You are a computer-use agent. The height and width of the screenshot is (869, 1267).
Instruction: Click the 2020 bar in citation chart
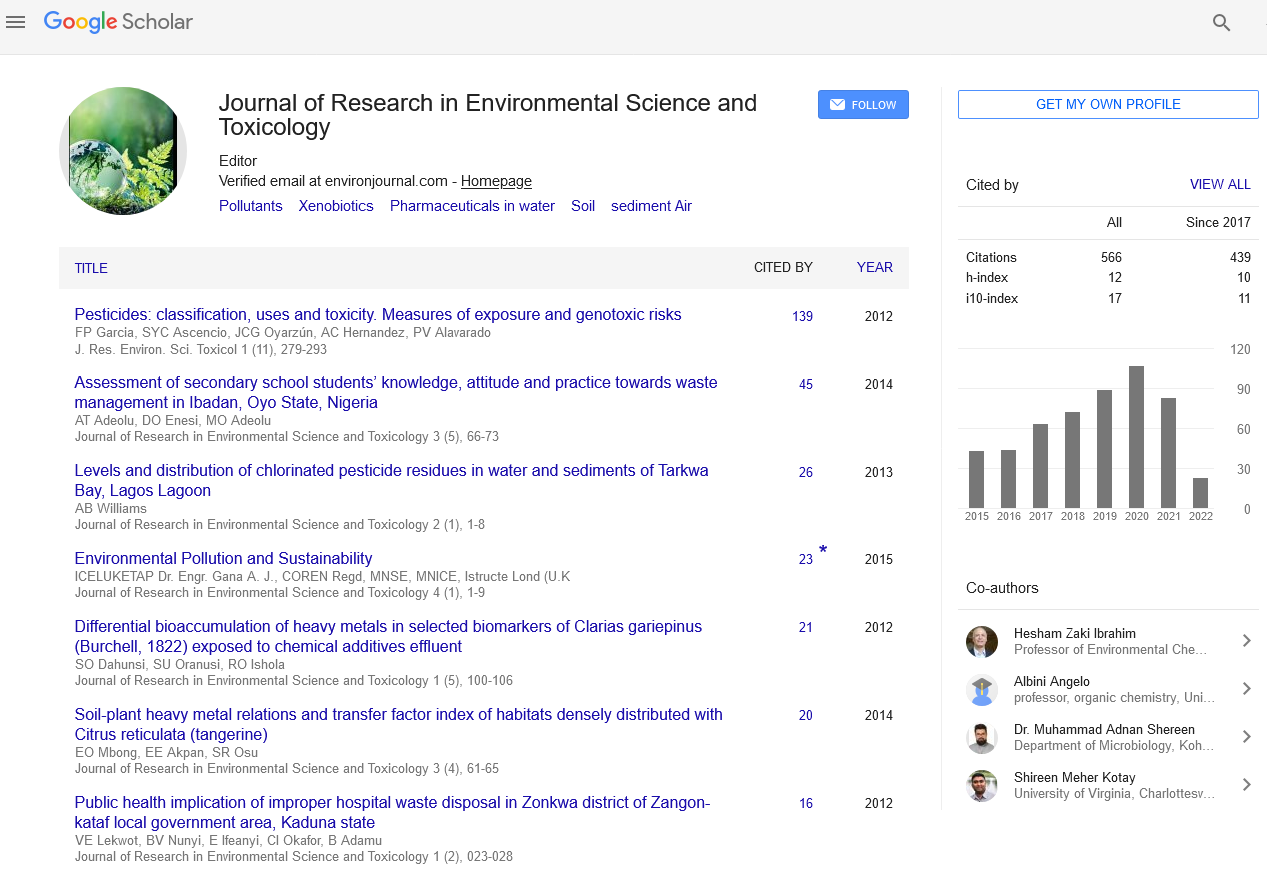tap(1137, 437)
